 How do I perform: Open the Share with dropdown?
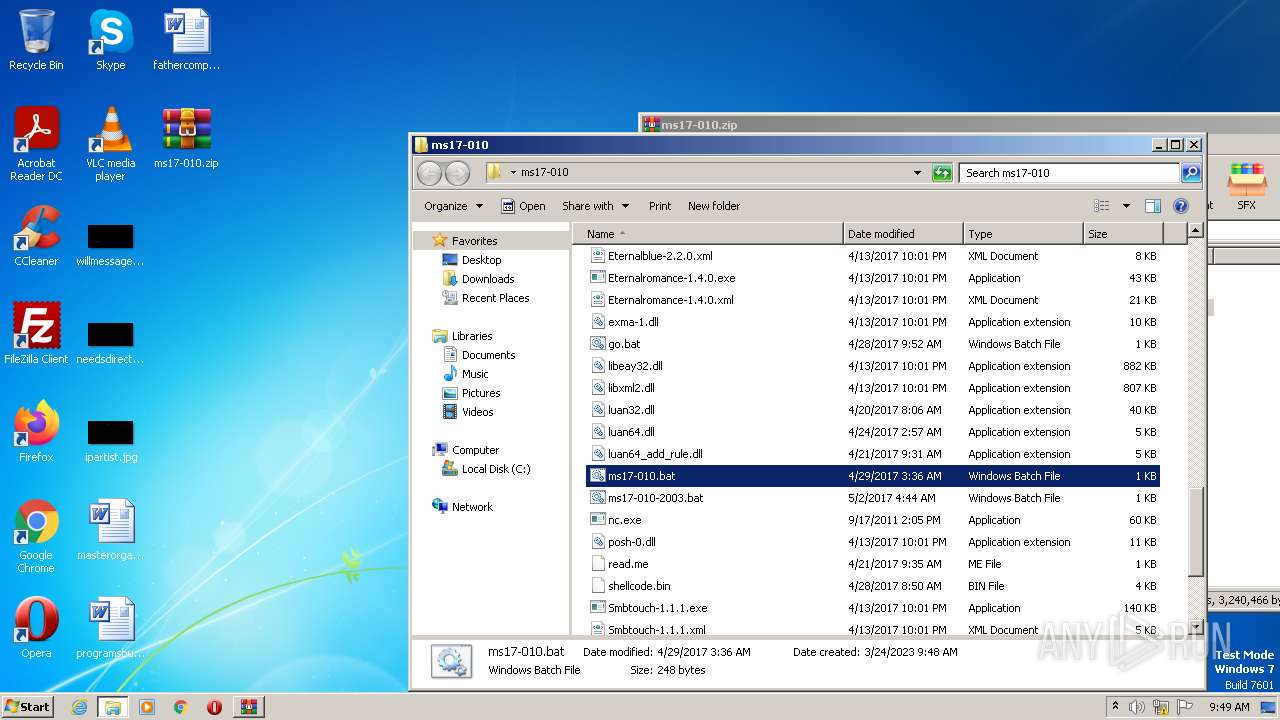[x=595, y=206]
